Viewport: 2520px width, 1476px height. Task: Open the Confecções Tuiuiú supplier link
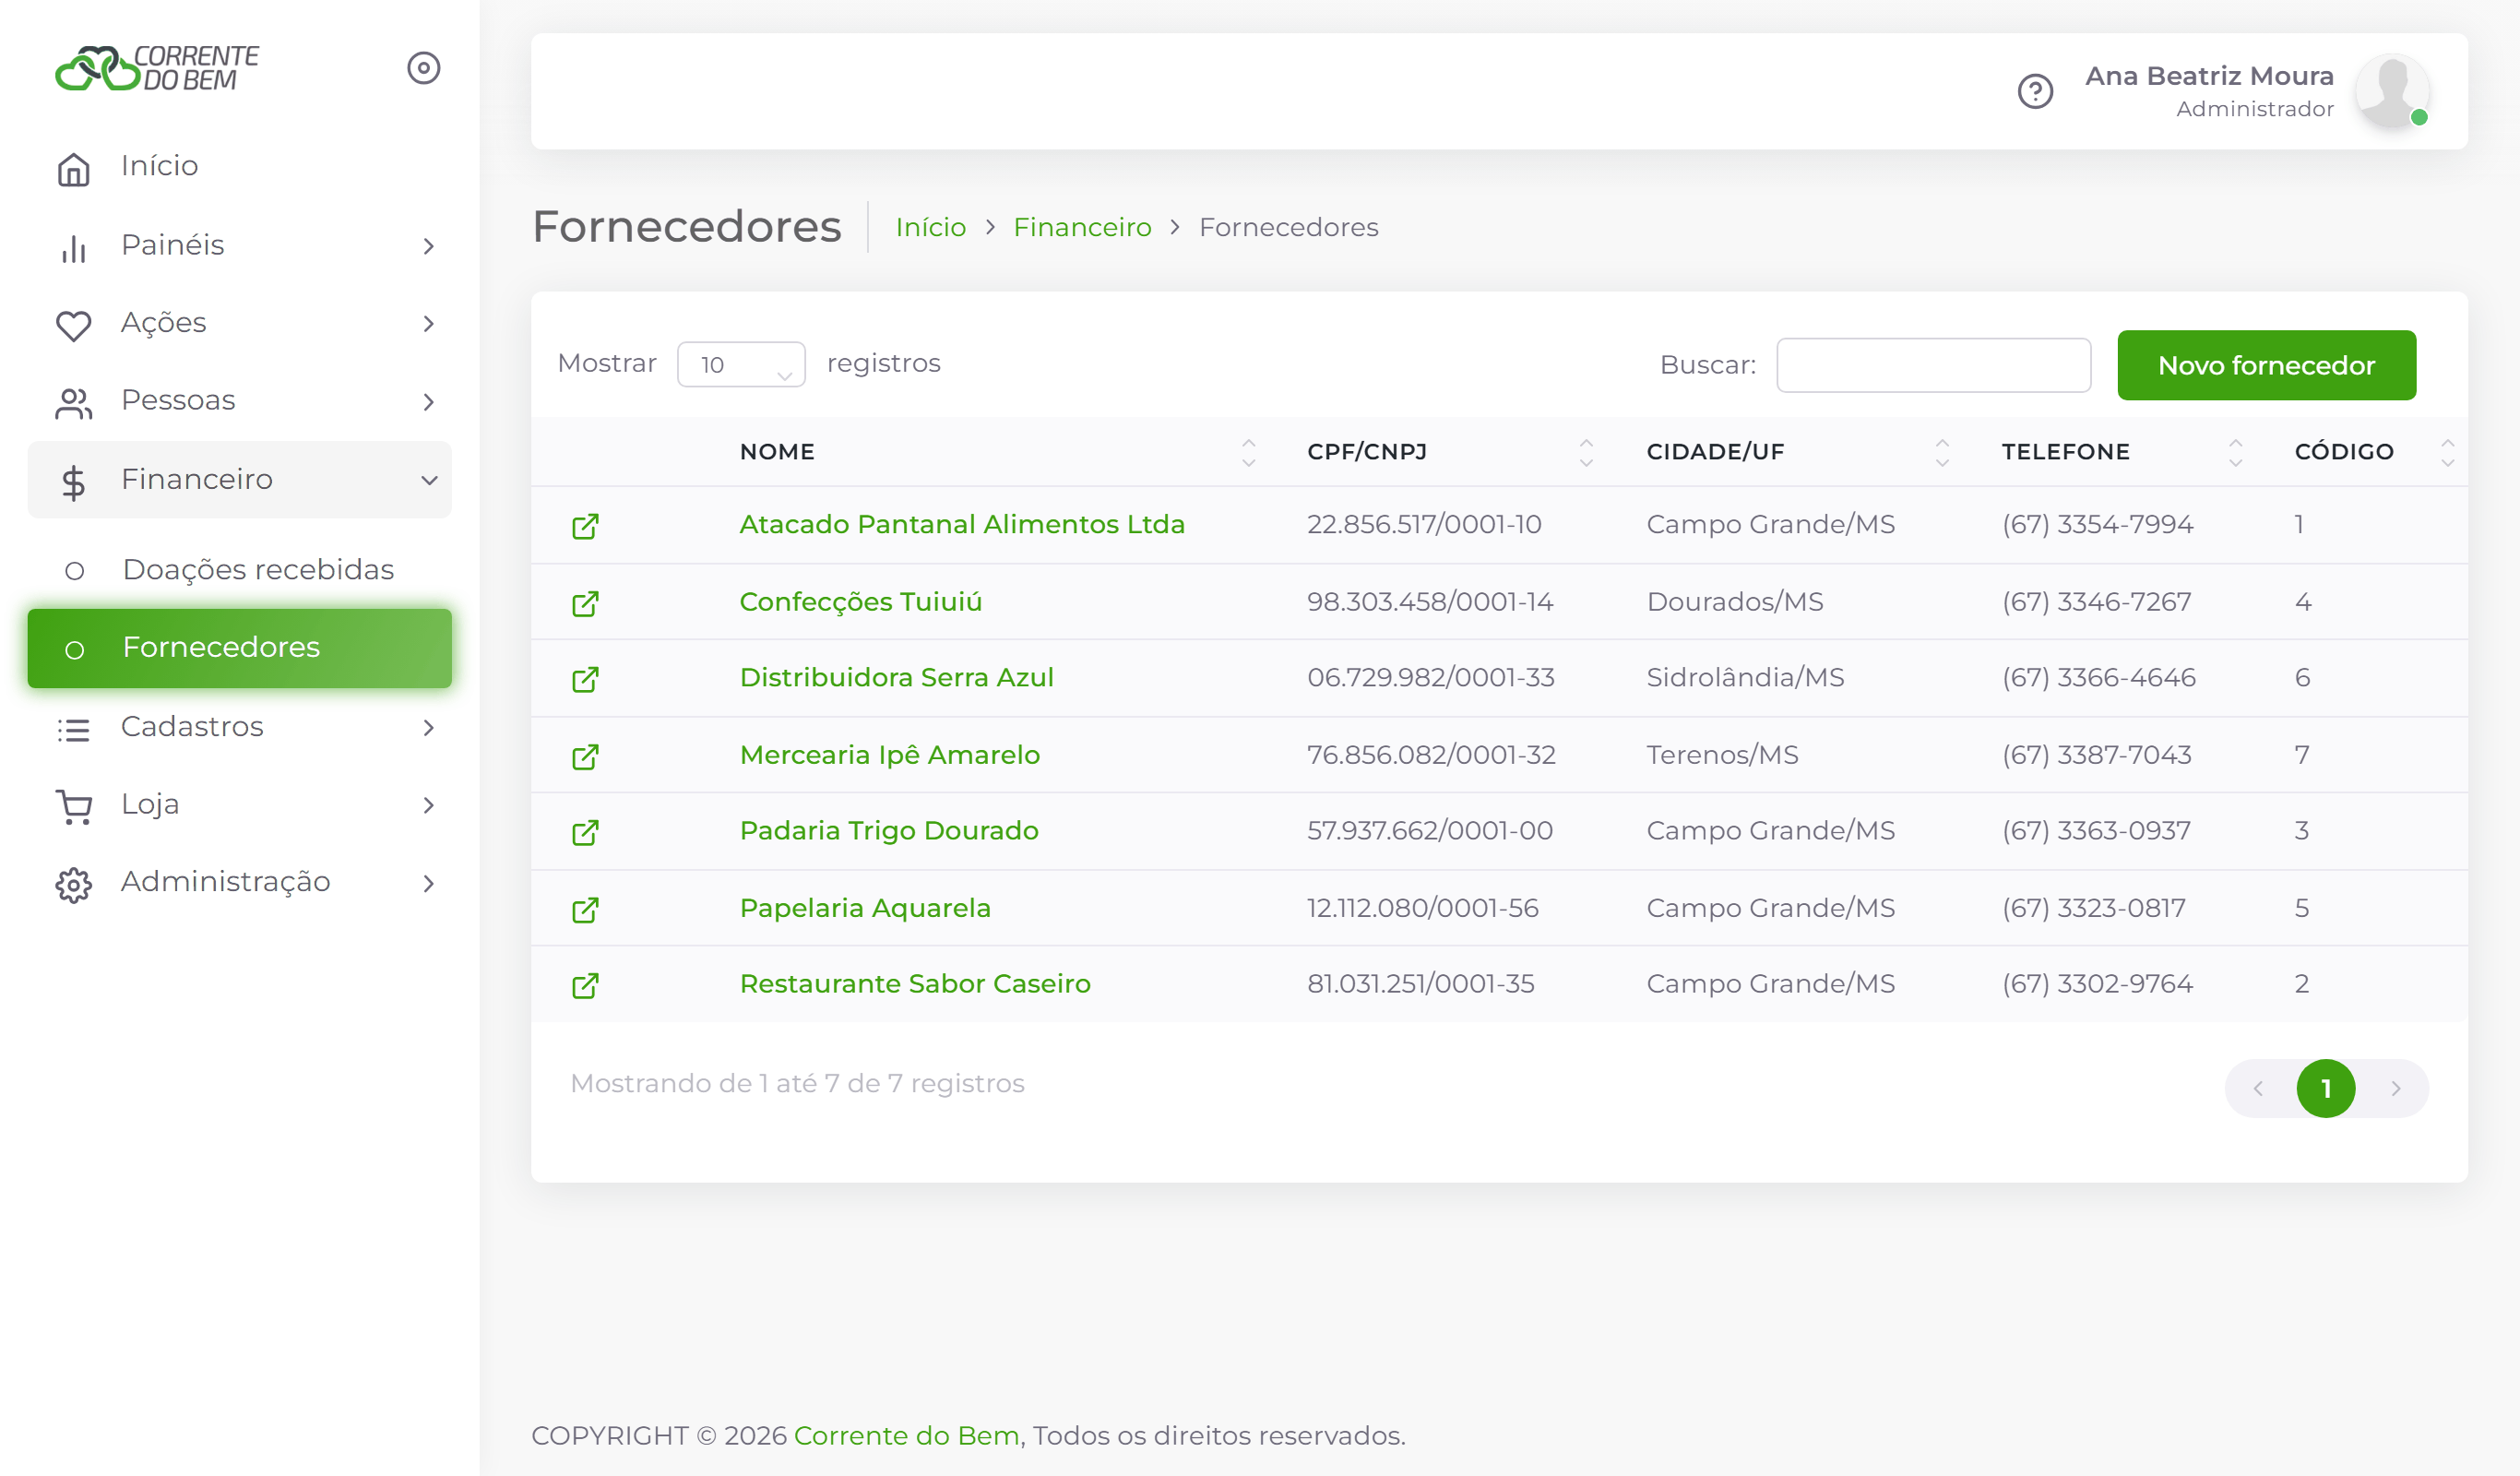click(x=860, y=601)
